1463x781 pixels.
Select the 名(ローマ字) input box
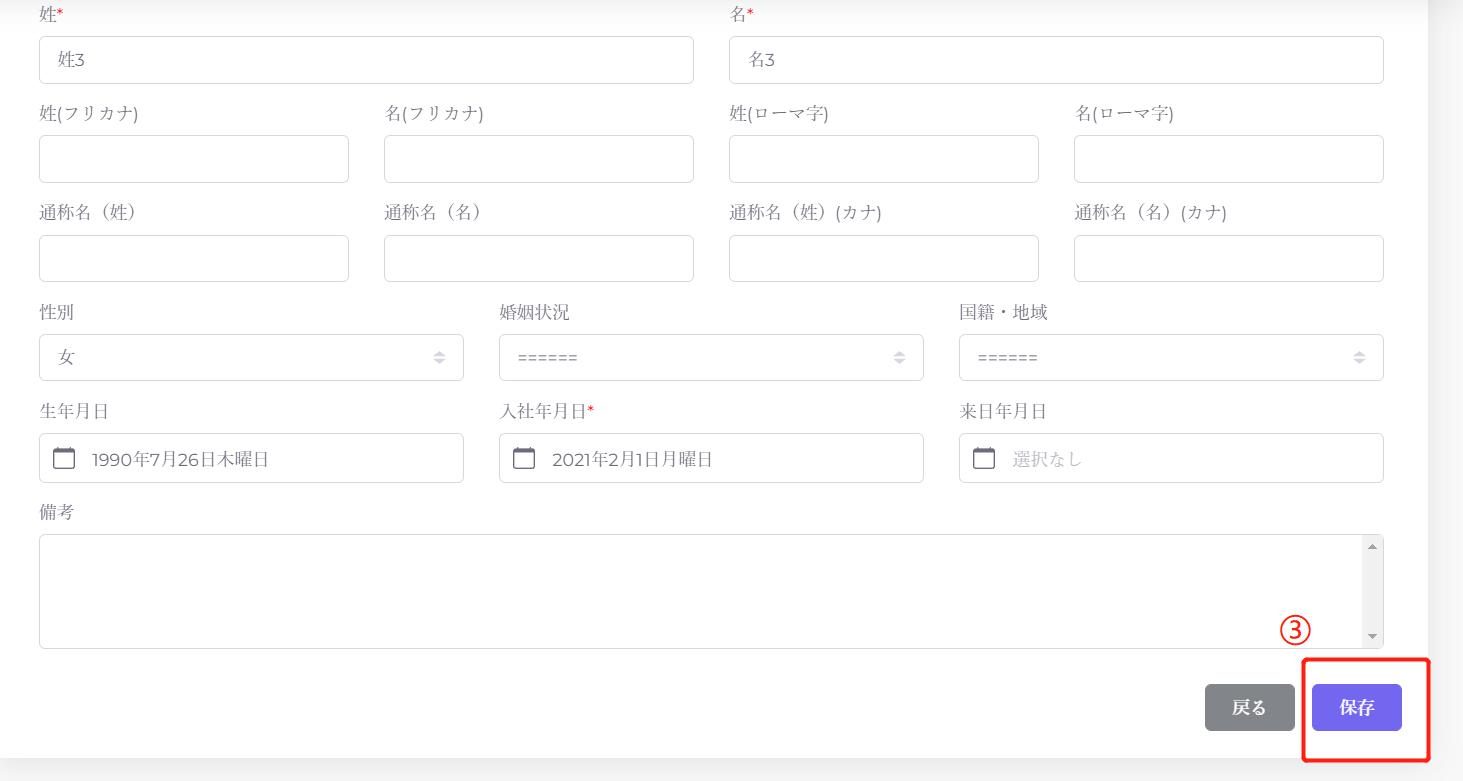point(1229,159)
